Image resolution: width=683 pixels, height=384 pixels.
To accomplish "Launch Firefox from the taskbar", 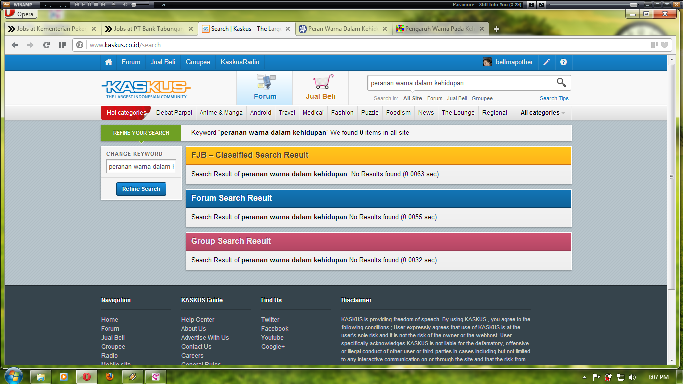I will click(109, 377).
